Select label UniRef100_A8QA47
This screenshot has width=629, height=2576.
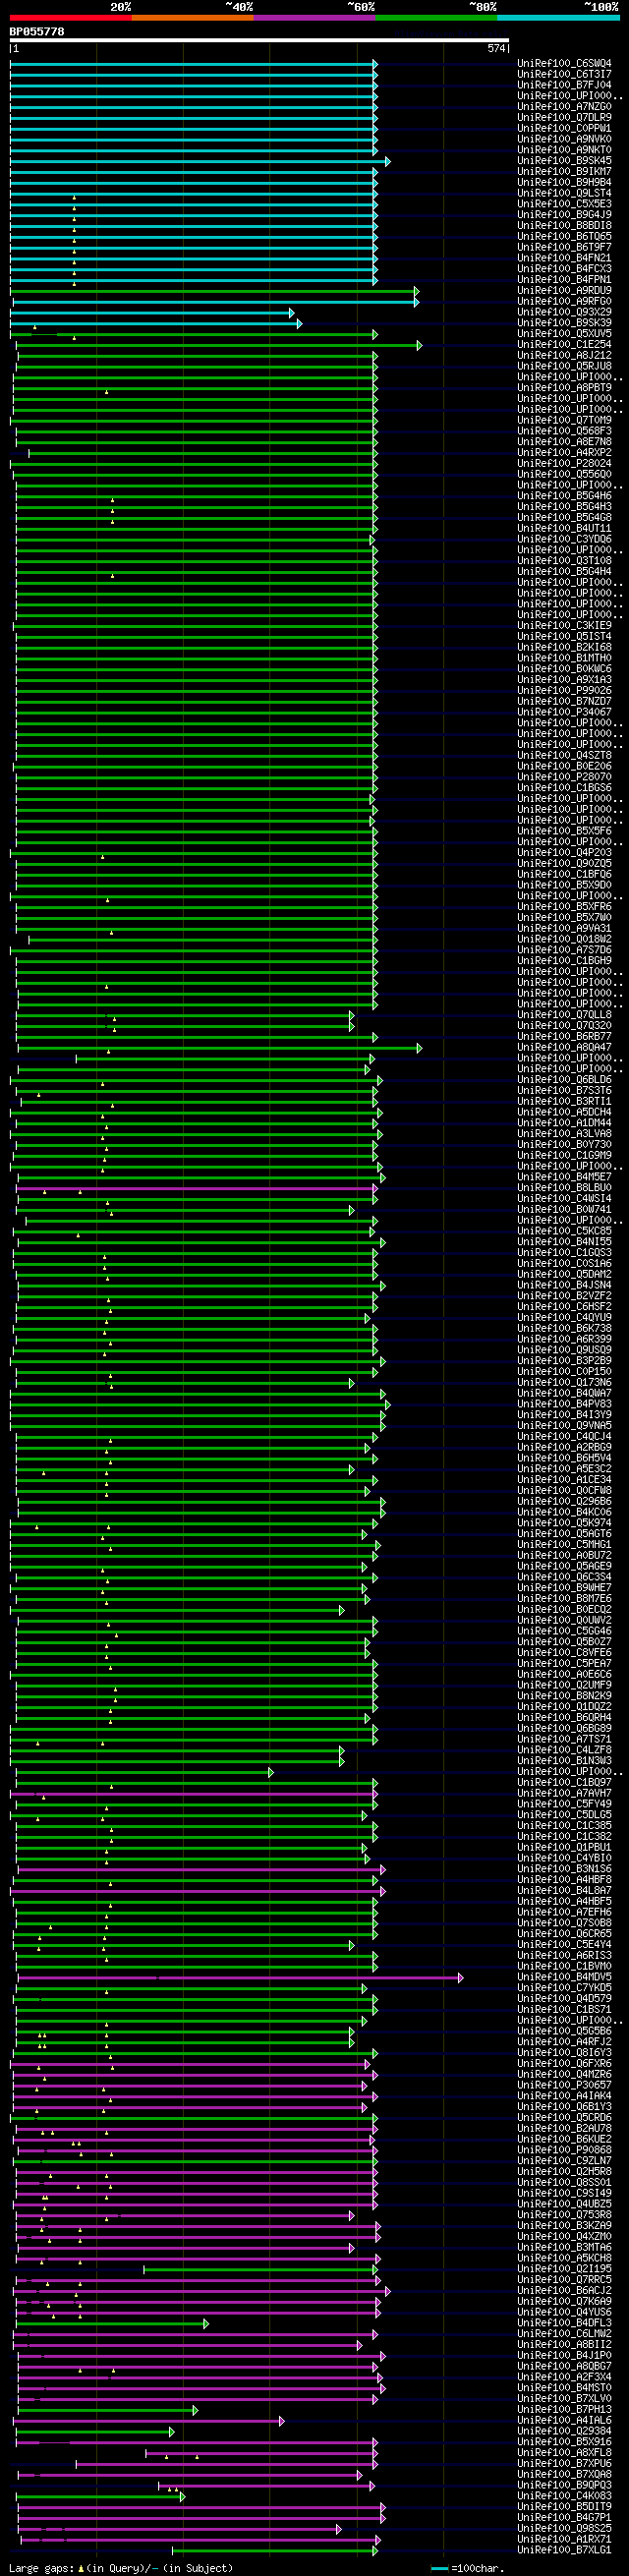(564, 1048)
